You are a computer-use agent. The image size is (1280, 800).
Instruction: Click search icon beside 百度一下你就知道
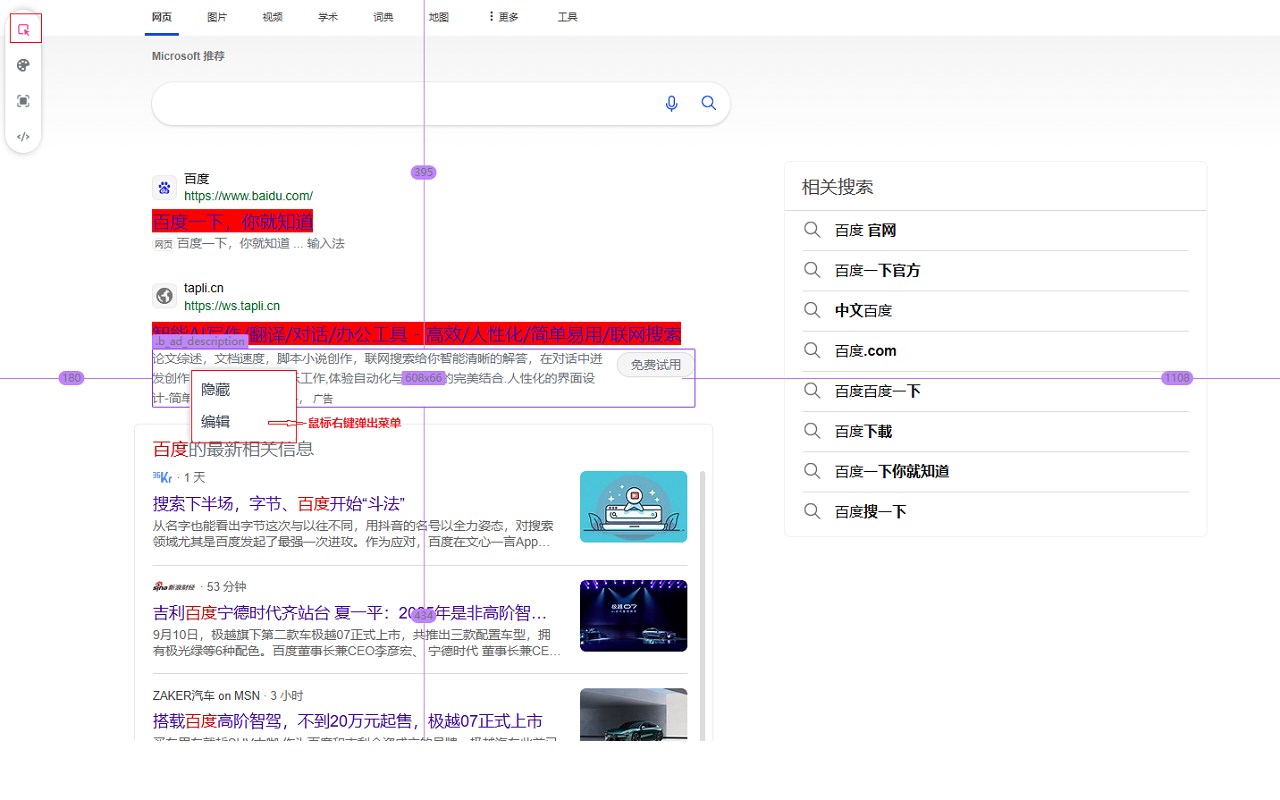[x=812, y=471]
